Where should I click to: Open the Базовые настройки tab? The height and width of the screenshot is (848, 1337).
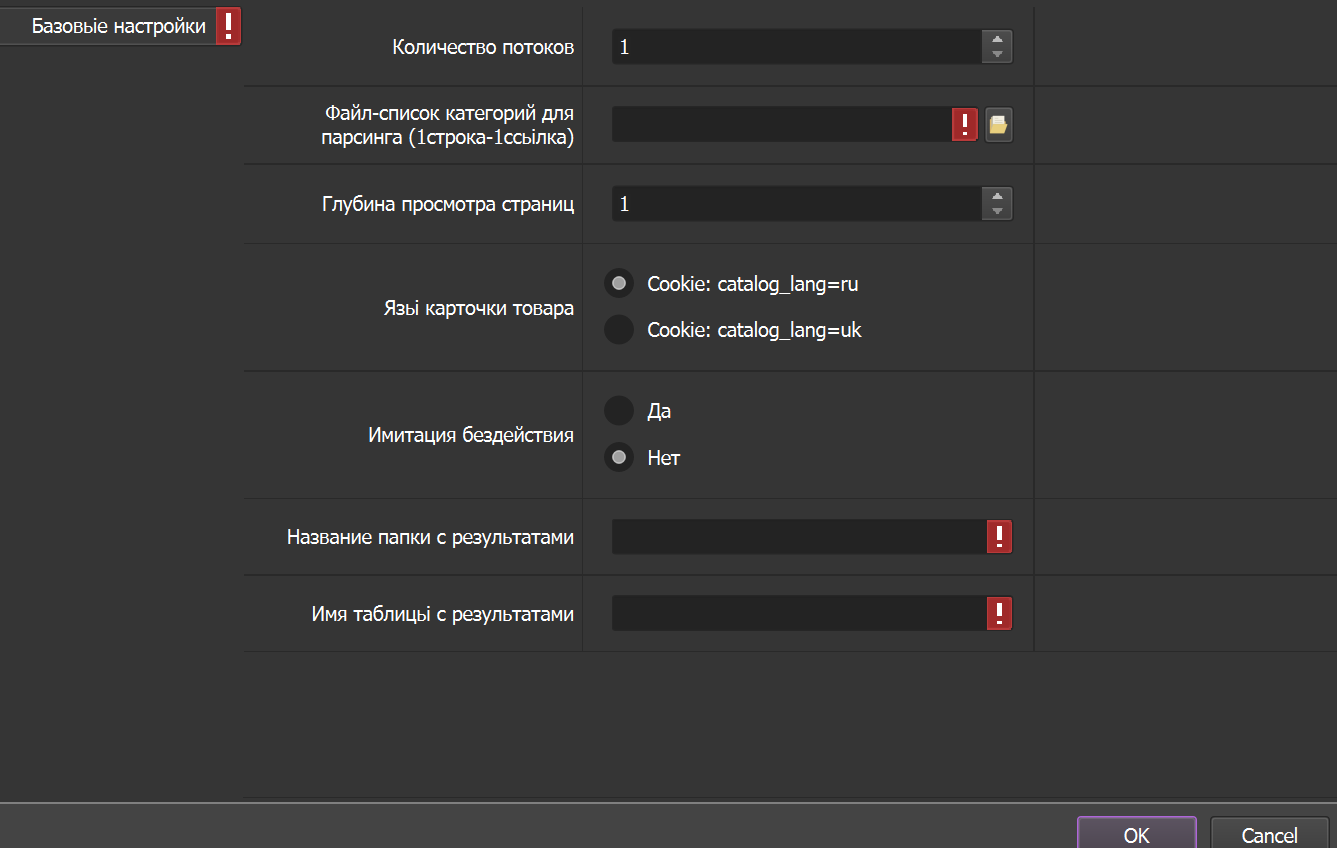pyautogui.click(x=120, y=26)
